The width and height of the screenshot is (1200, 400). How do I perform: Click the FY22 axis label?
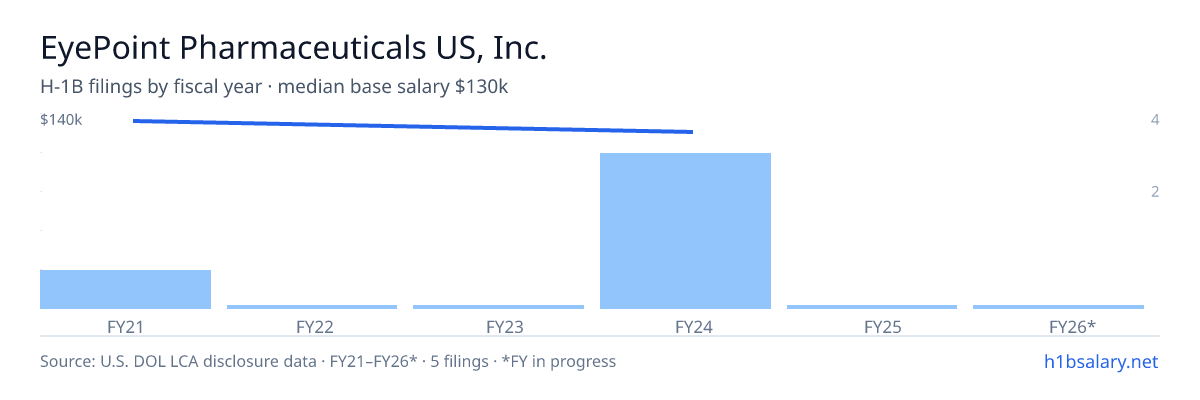(x=312, y=326)
